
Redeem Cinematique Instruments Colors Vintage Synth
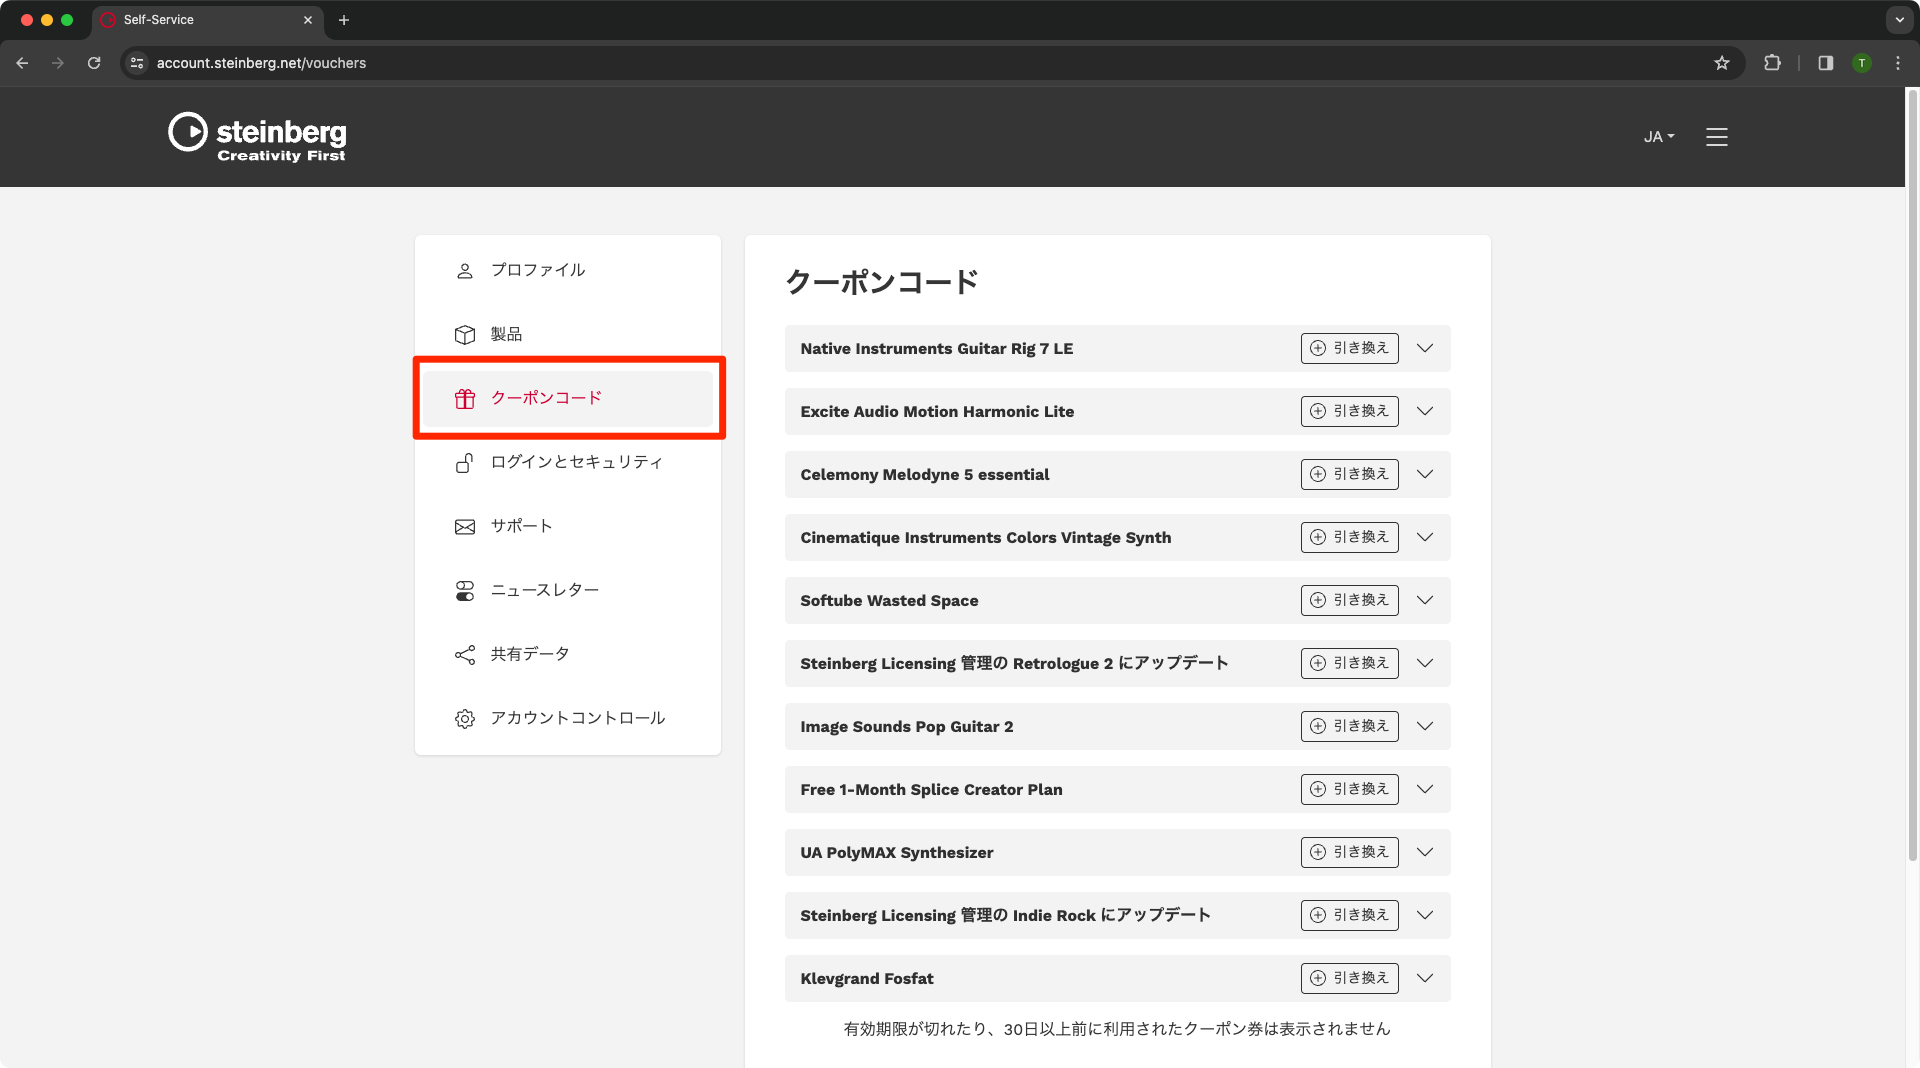(x=1349, y=537)
